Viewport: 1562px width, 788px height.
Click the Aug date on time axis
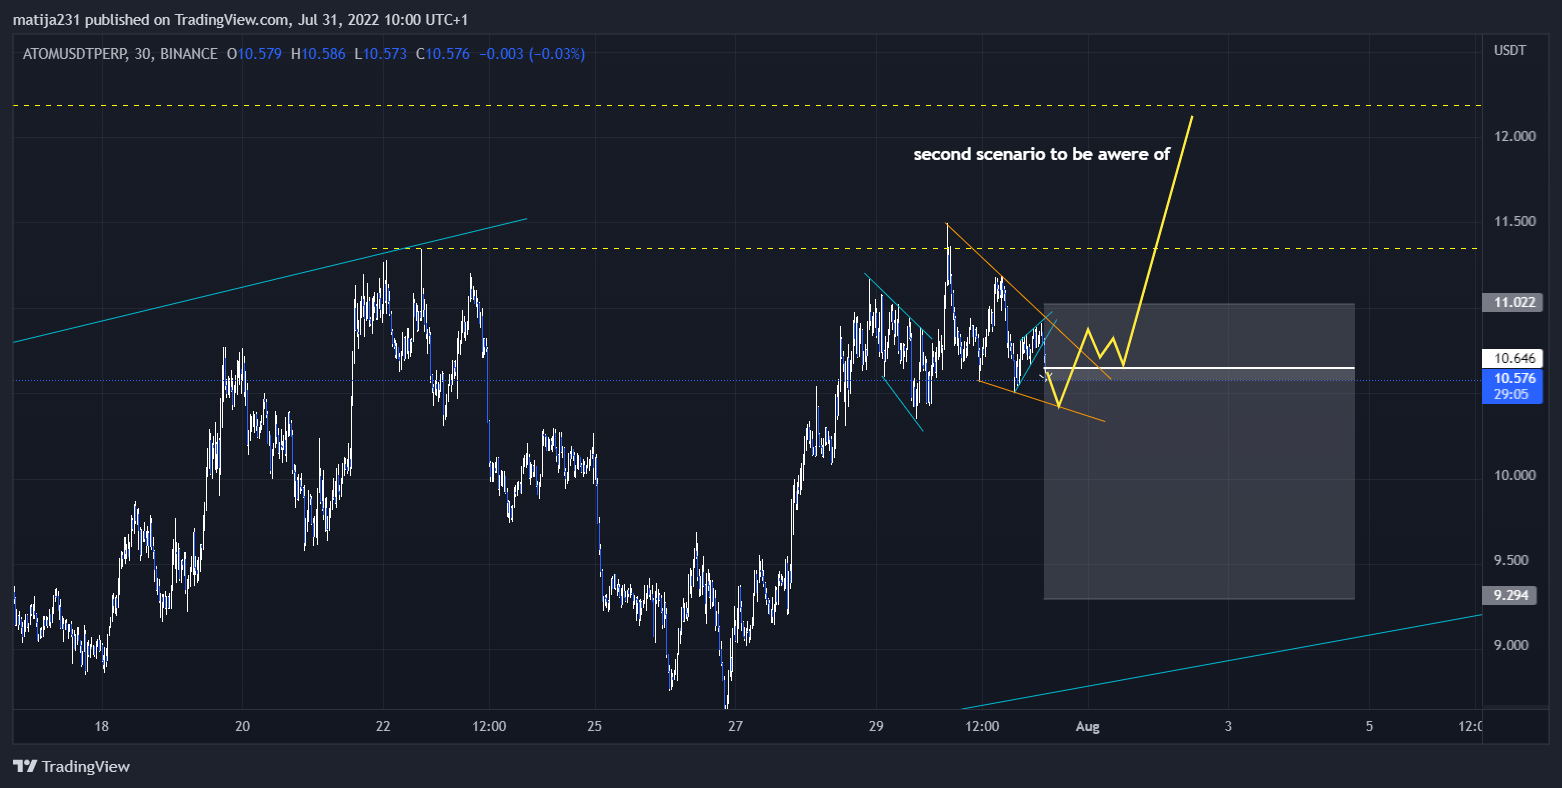pyautogui.click(x=1087, y=727)
